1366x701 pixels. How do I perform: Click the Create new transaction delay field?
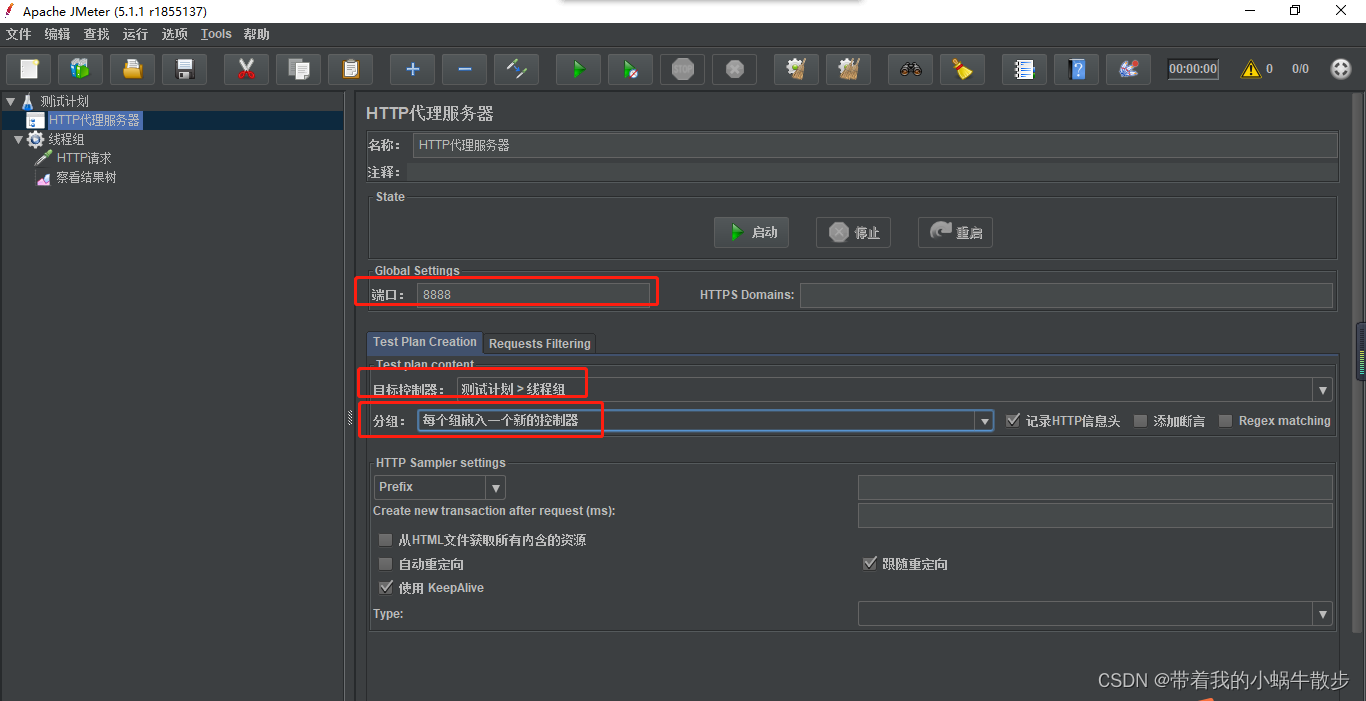pos(1095,515)
